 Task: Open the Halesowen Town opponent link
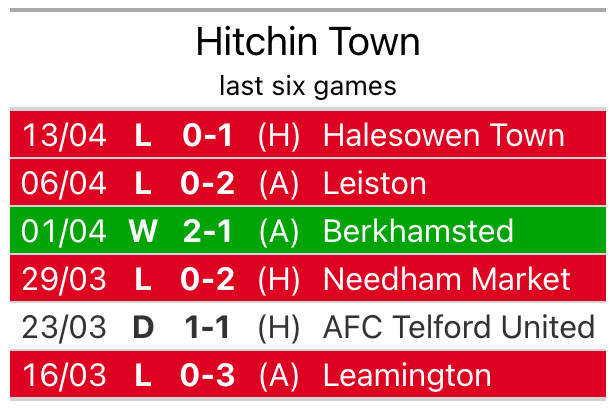pos(443,135)
